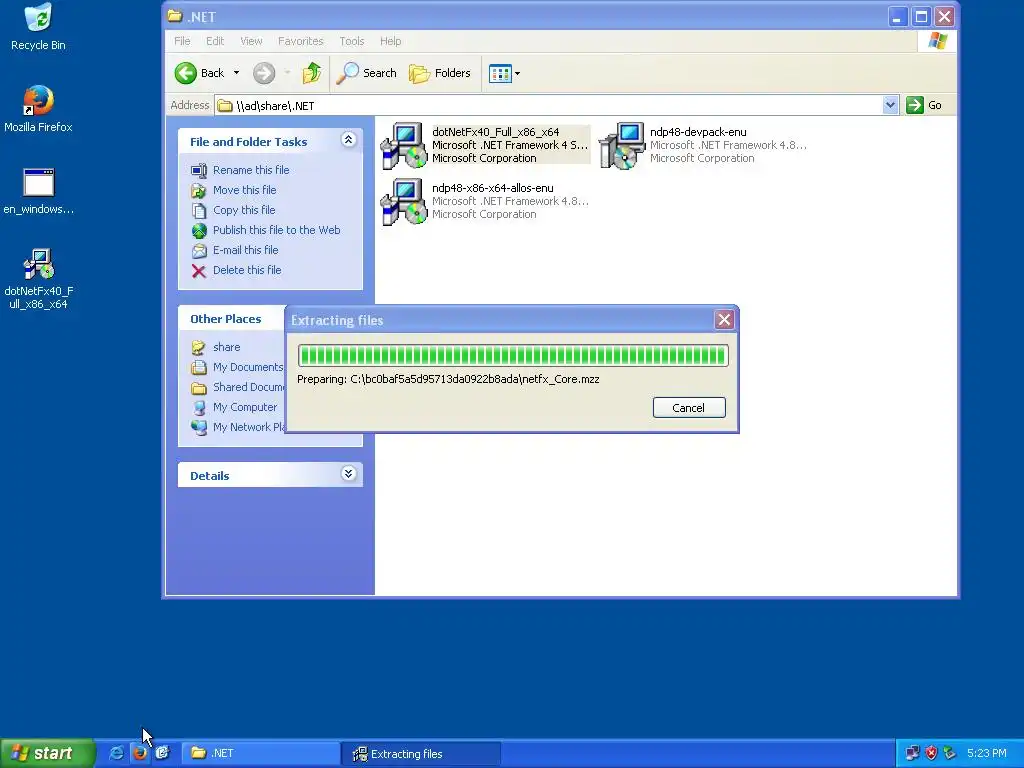The width and height of the screenshot is (1024, 768).
Task: Click the Preparing file path text
Action: (448, 379)
